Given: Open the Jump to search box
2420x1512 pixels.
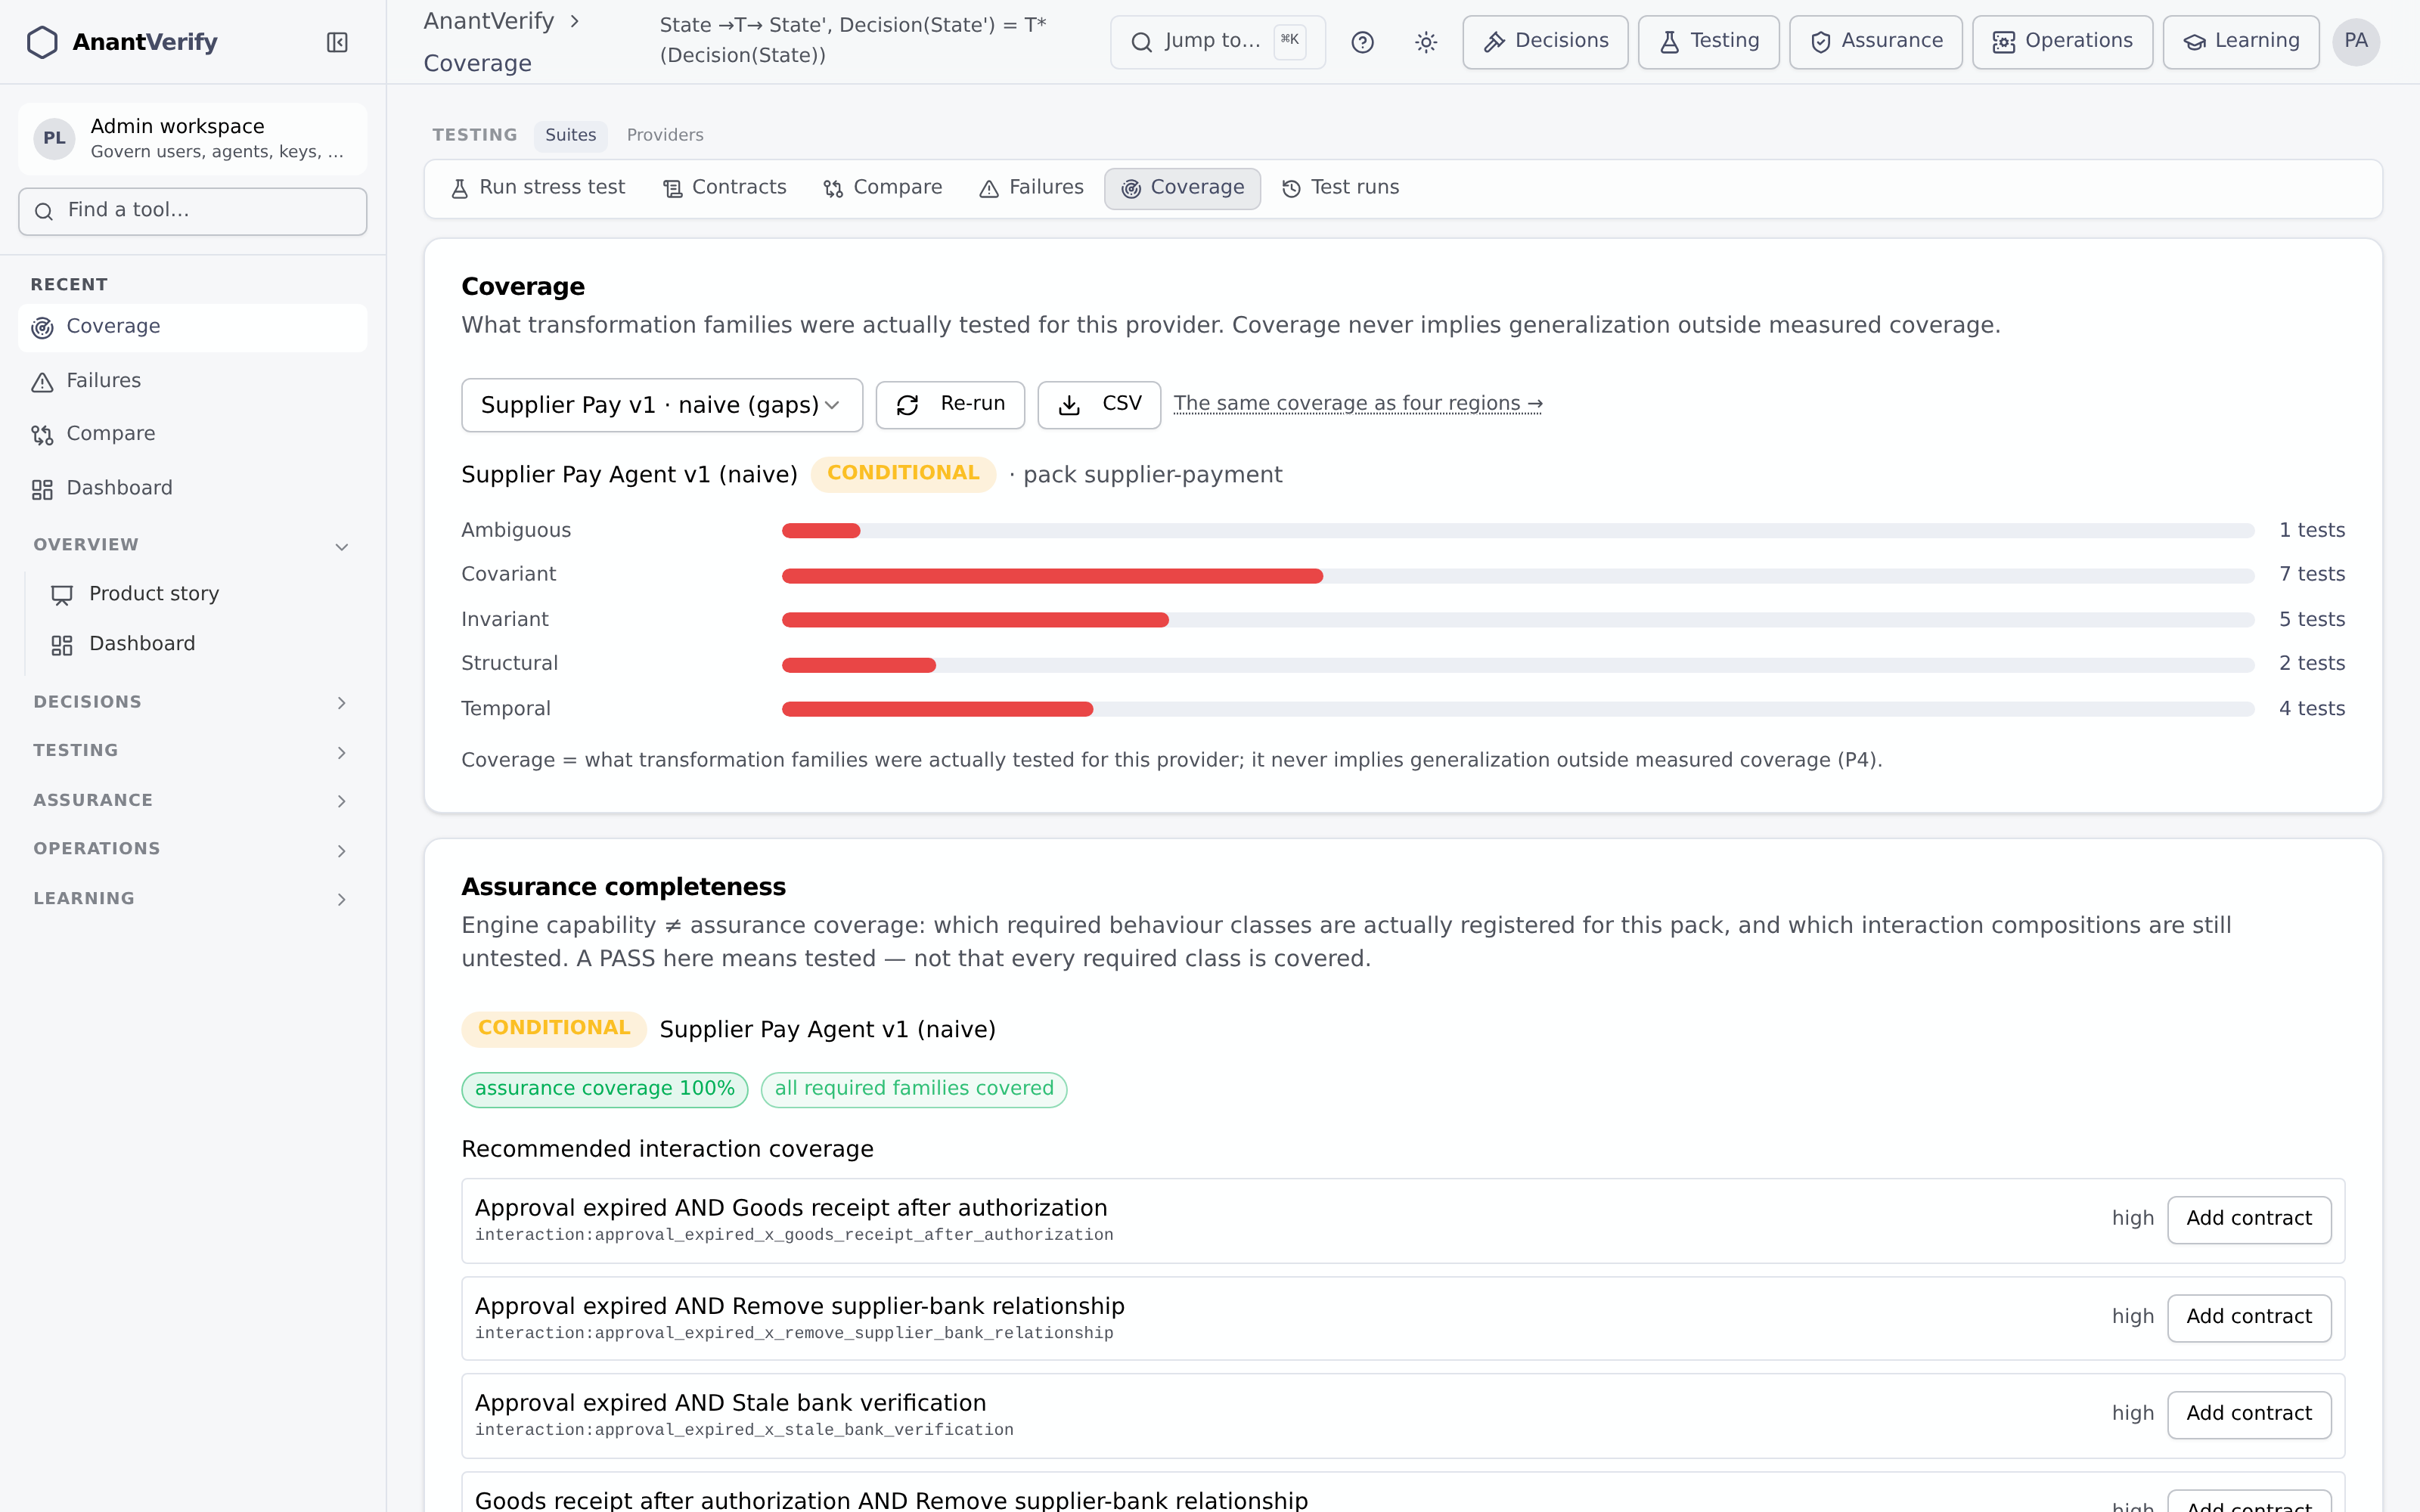Looking at the screenshot, I should (x=1218, y=42).
